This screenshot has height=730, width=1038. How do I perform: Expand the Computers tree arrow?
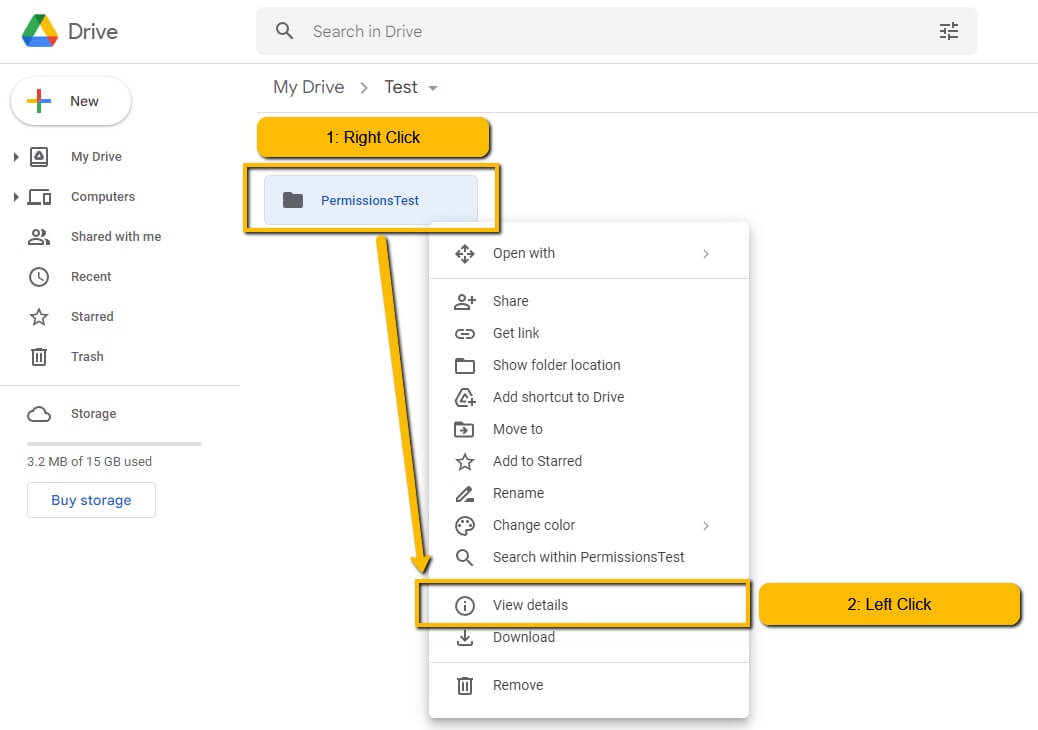coord(16,197)
